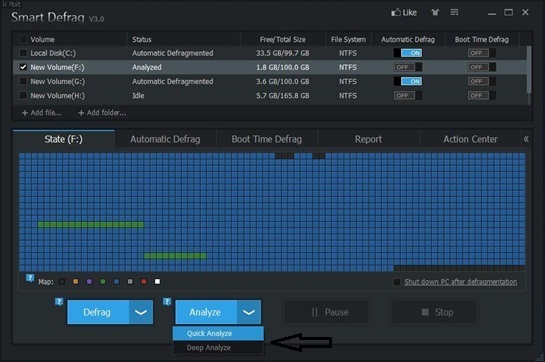Screen dimensions: 545x362
Task: Click the white map legend swatch
Action: click(x=157, y=281)
